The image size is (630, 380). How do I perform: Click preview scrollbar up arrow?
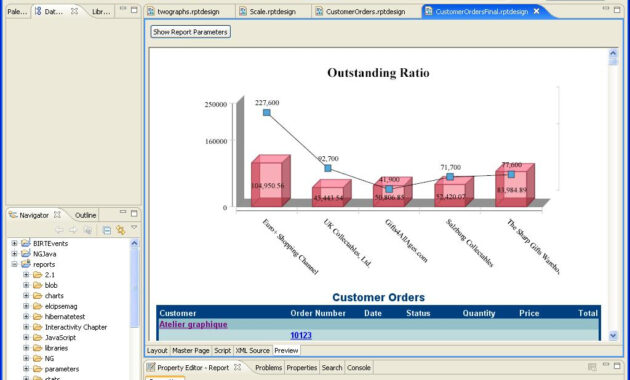[x=613, y=53]
